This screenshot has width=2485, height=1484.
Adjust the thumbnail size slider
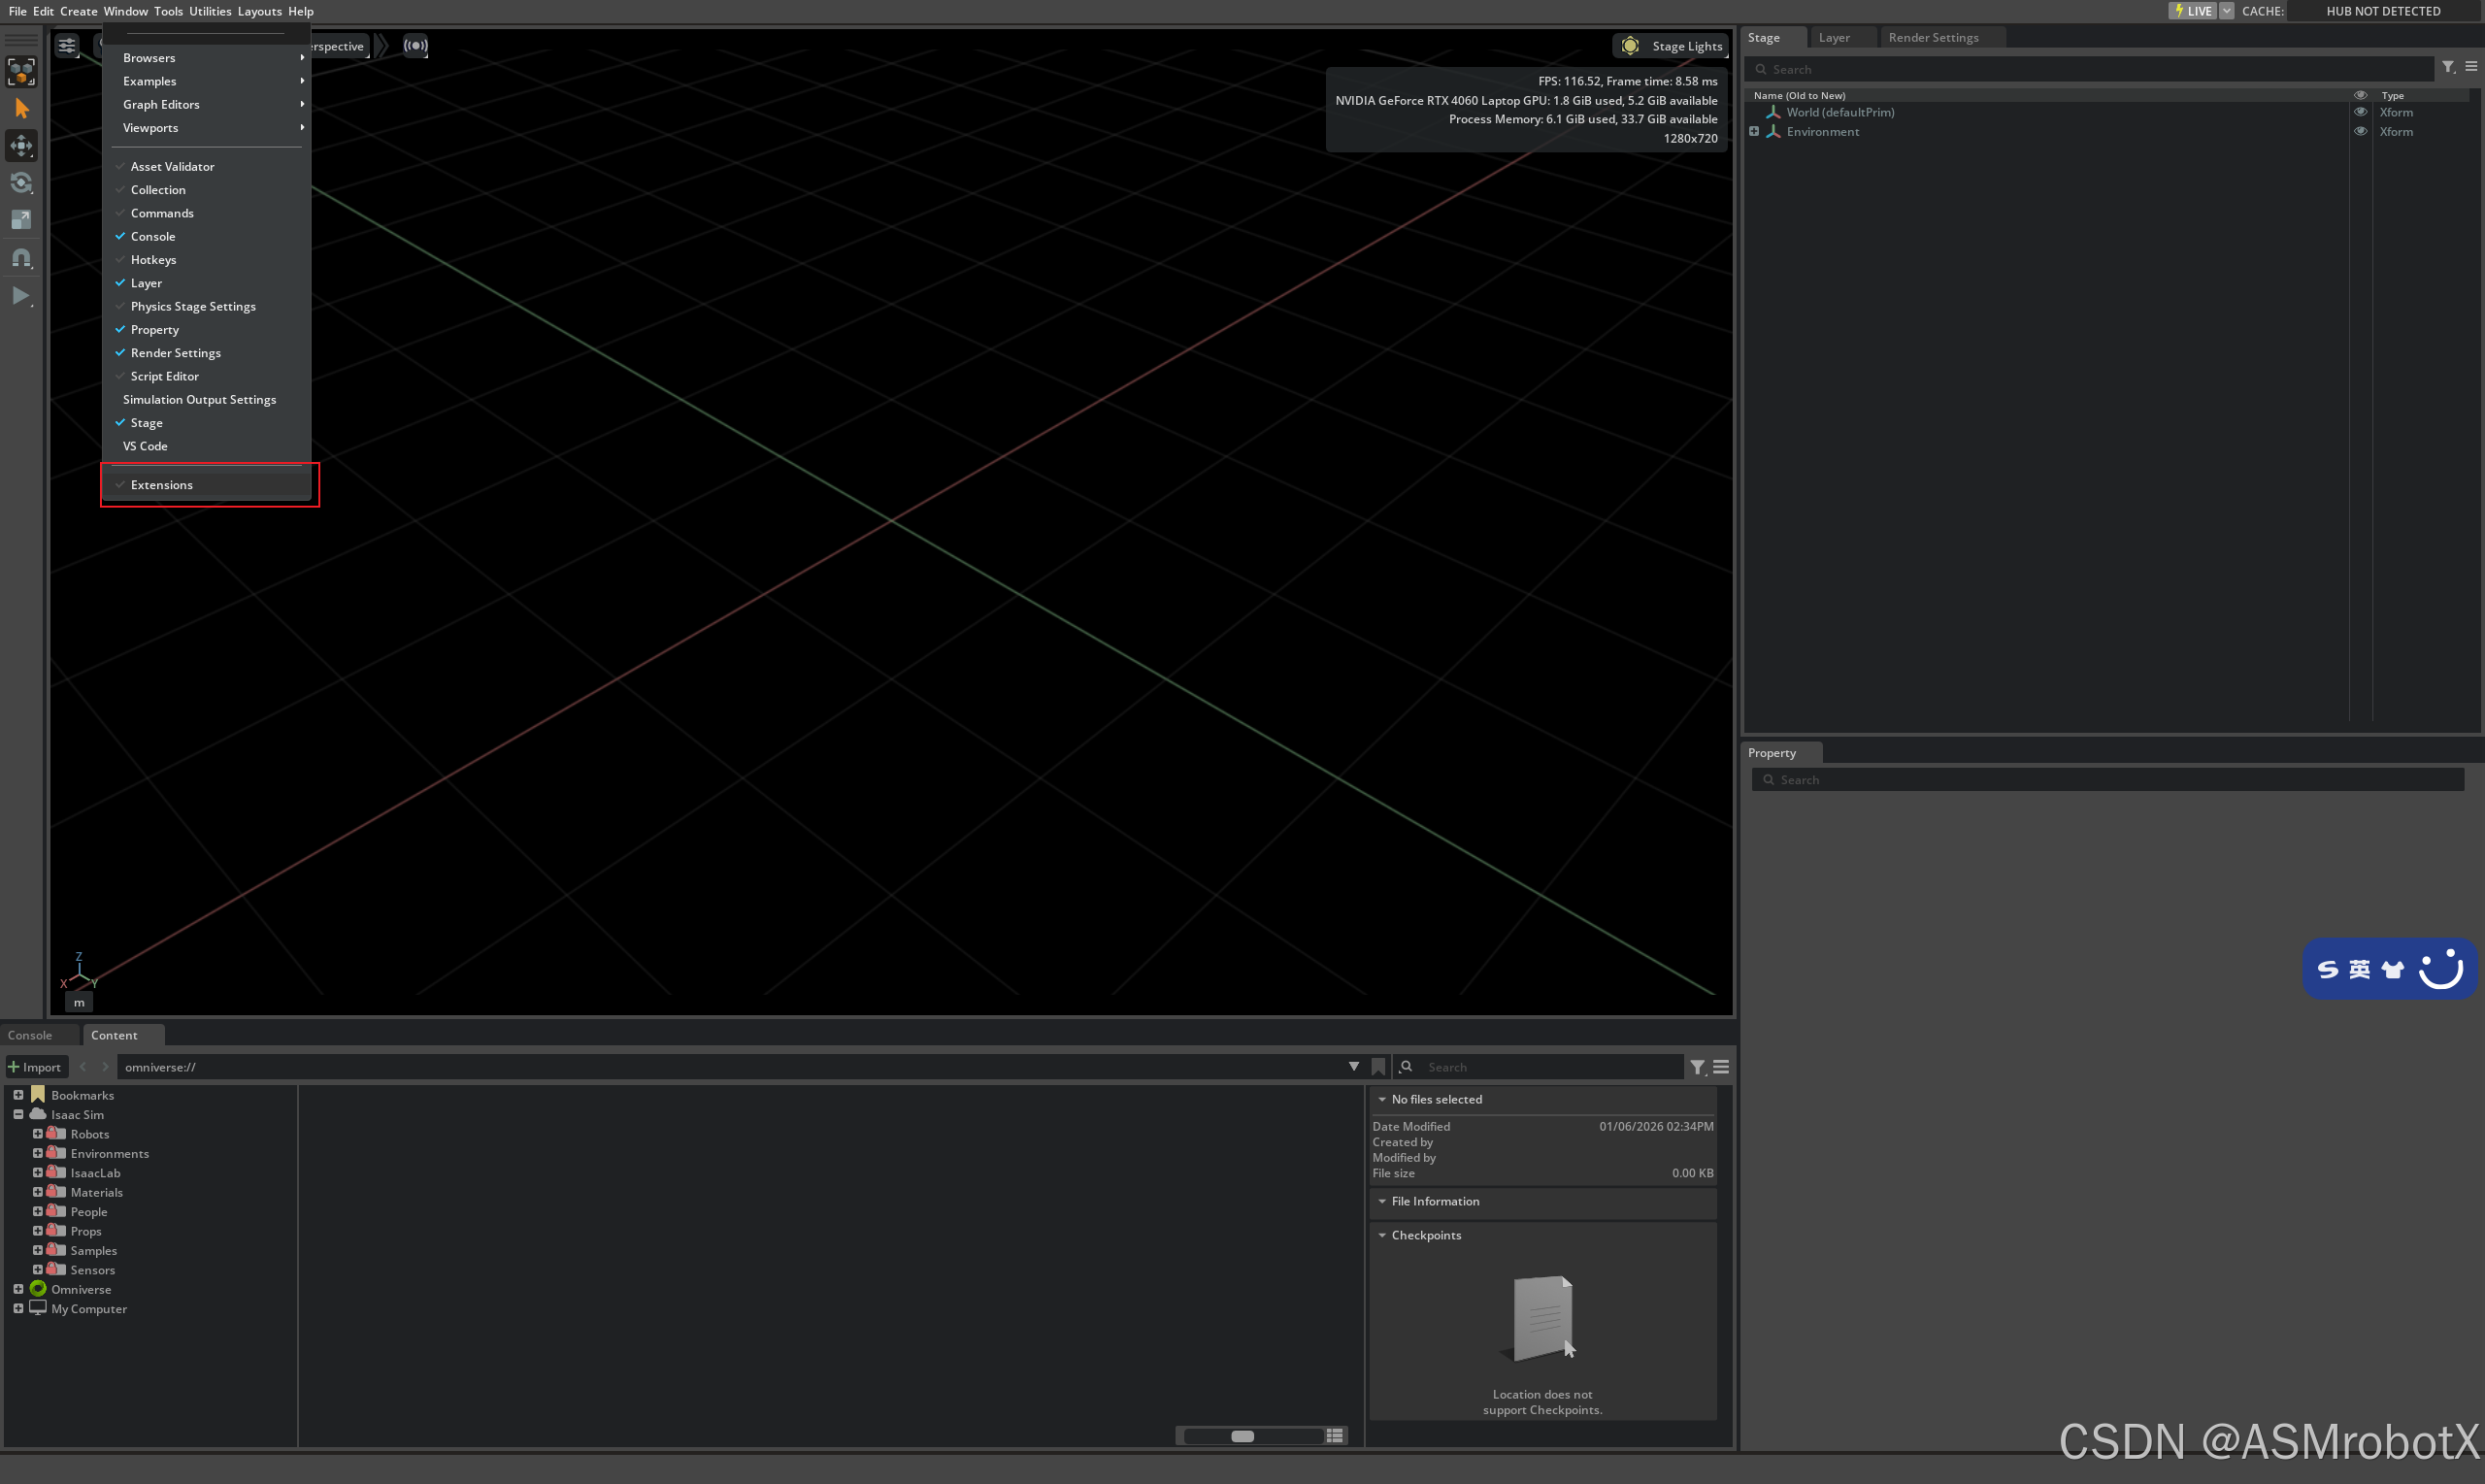click(x=1242, y=1436)
